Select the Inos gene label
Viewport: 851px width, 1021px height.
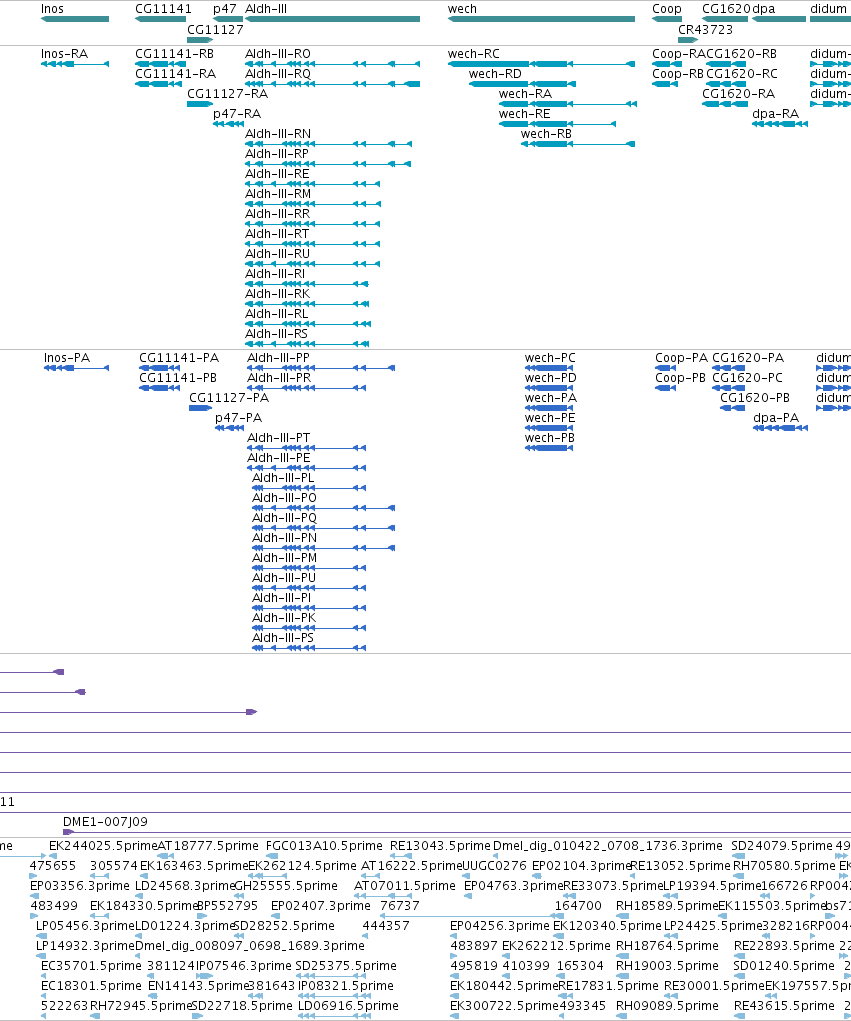point(52,9)
